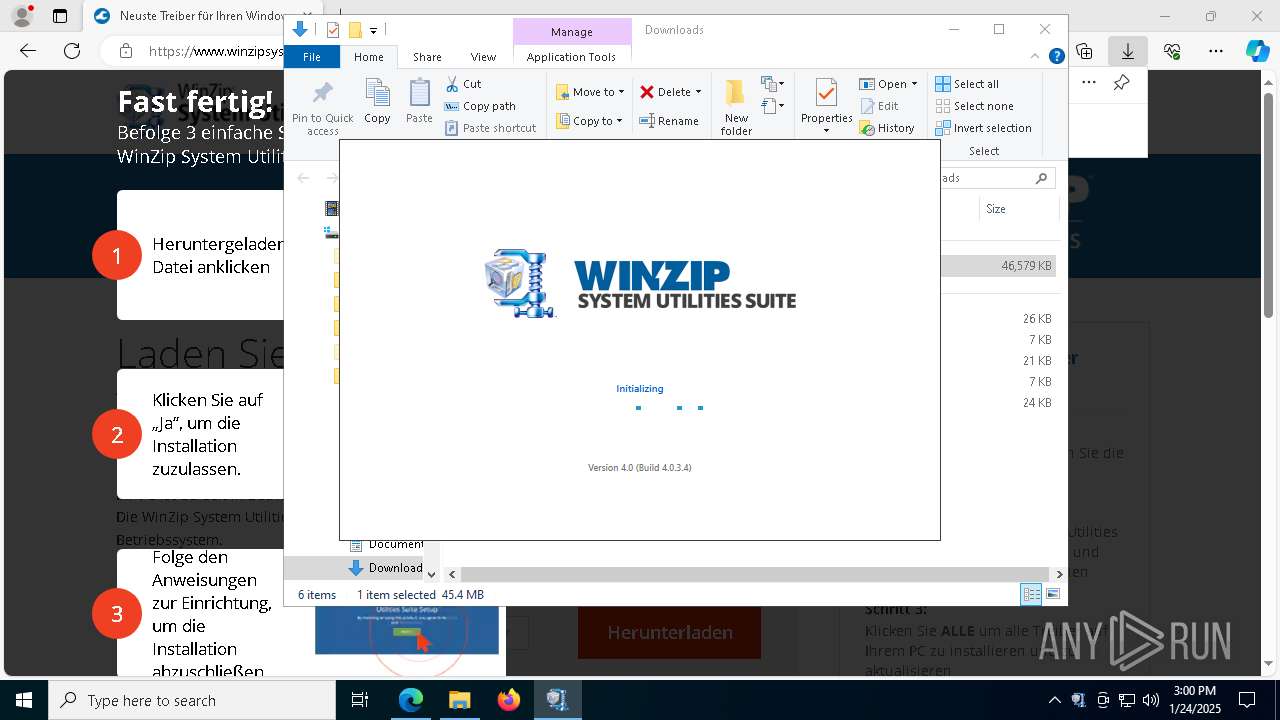Click the Edge browser Back arrow
The image size is (1280, 720).
(x=28, y=51)
